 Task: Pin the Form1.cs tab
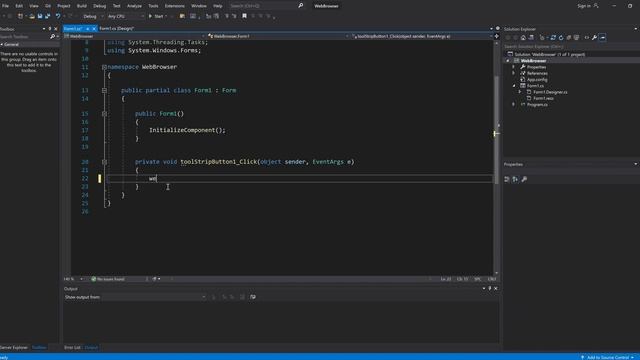click(x=87, y=29)
